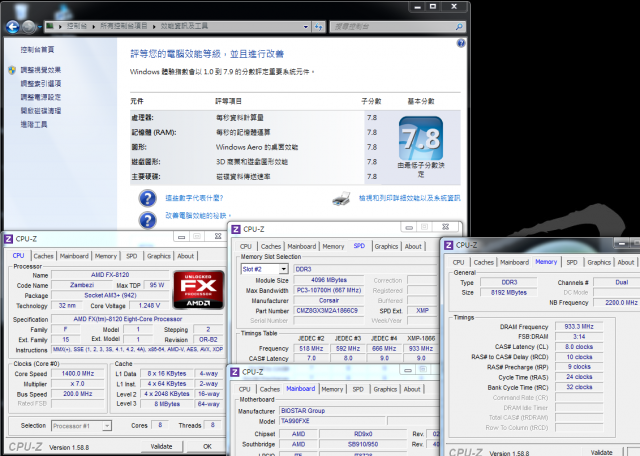Open SPD tab in the CPU window
The height and width of the screenshot is (456, 640).
(x=131, y=256)
